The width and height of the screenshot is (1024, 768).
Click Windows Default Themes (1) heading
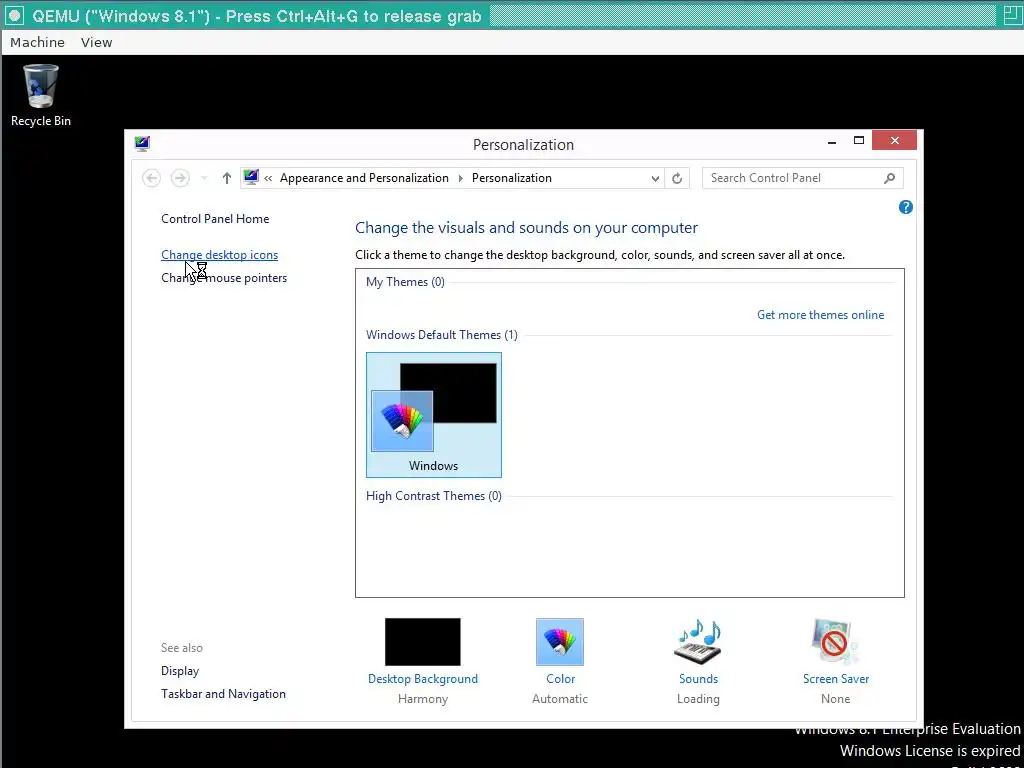(x=441, y=334)
